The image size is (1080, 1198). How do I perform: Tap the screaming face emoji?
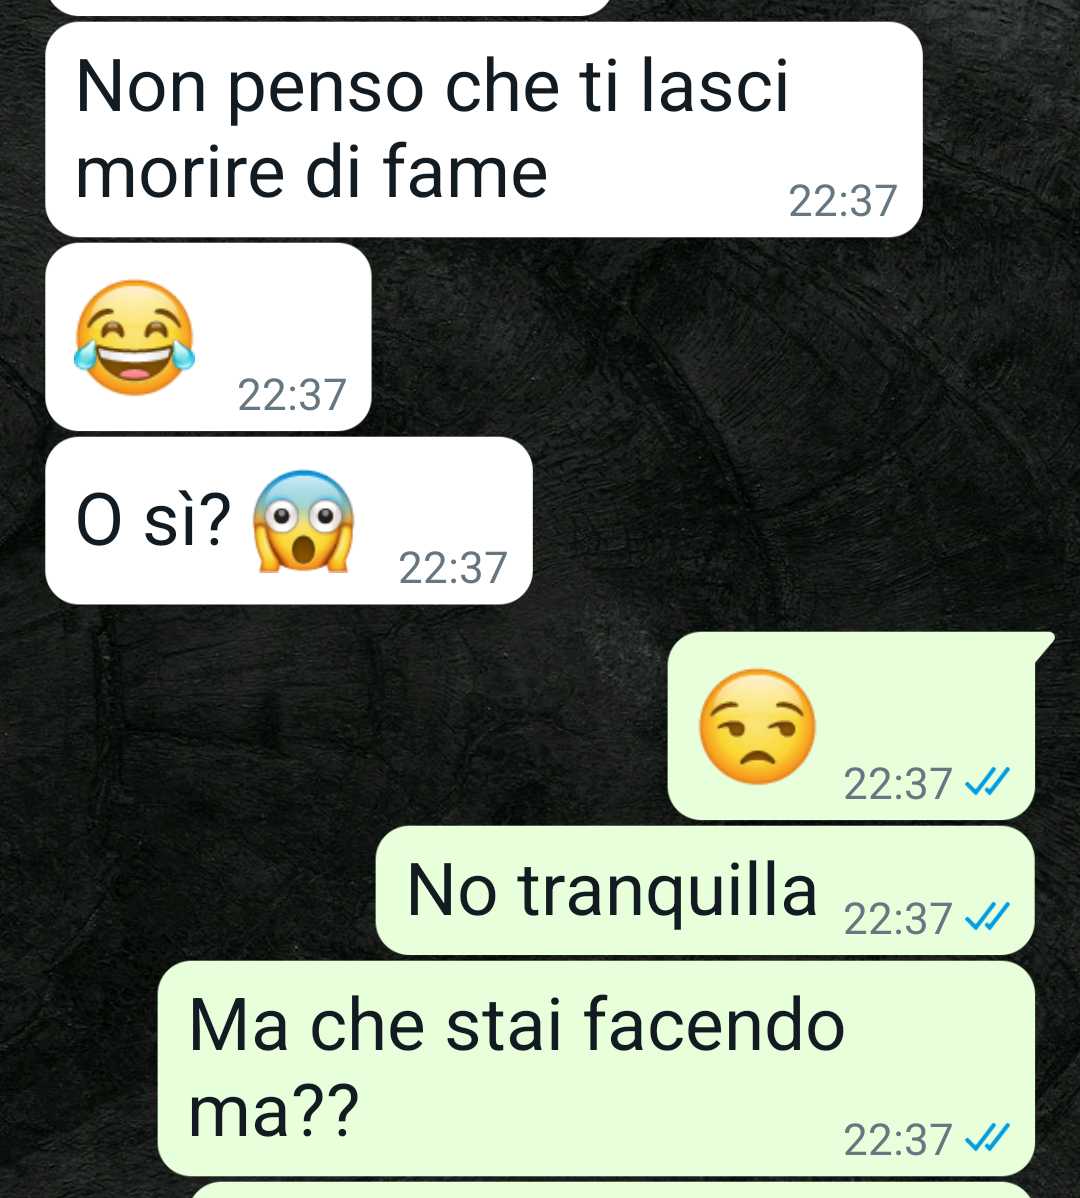point(303,521)
